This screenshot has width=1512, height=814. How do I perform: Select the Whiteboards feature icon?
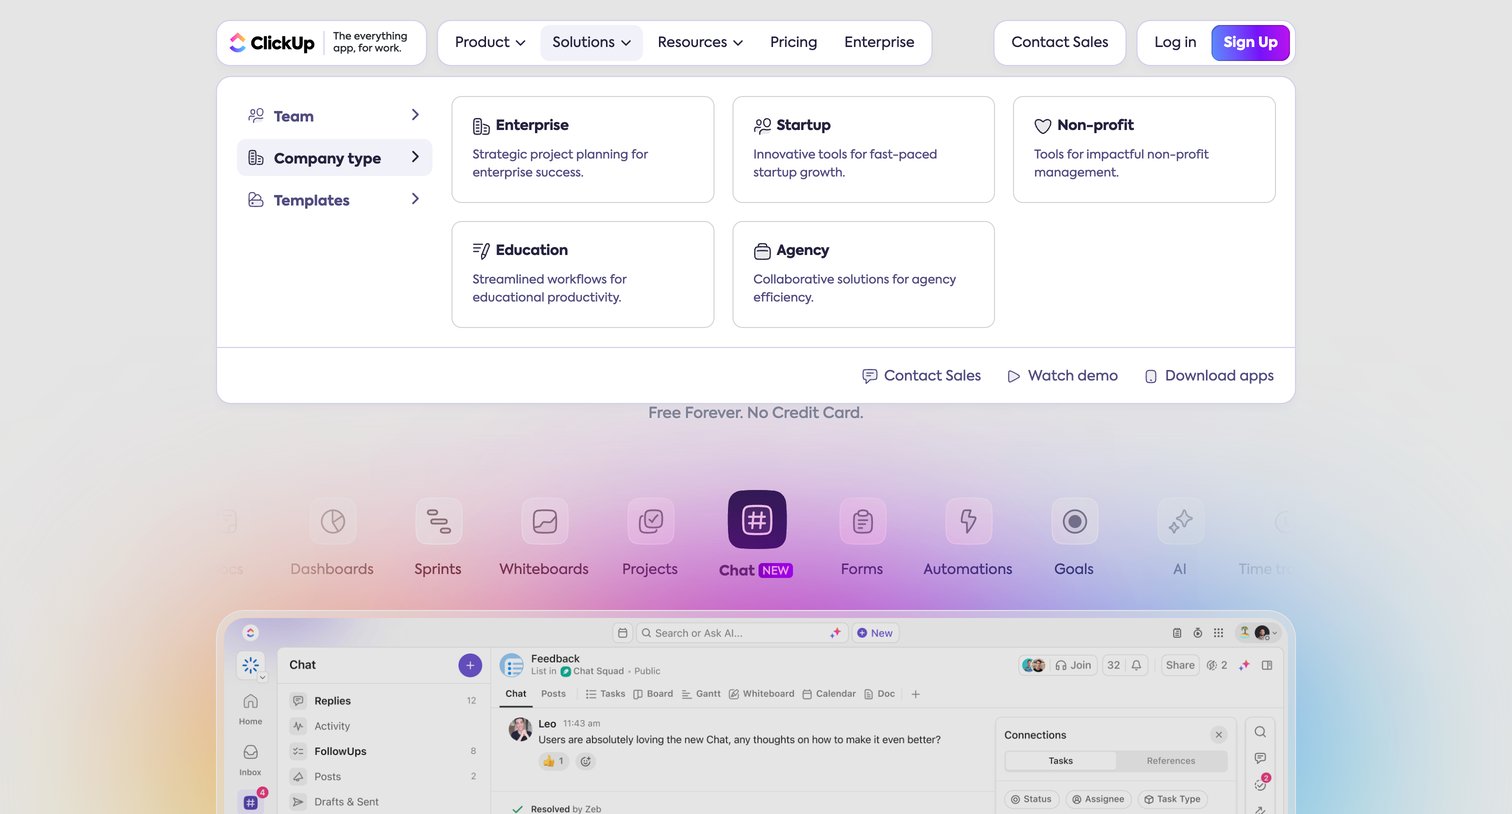pos(544,521)
